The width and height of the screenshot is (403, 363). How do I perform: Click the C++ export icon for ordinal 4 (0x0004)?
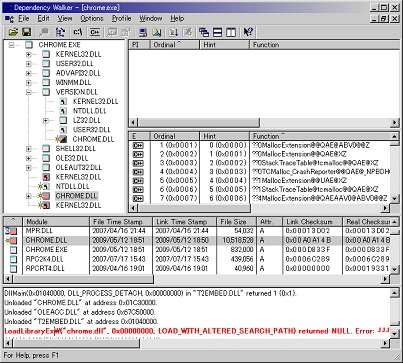point(138,172)
